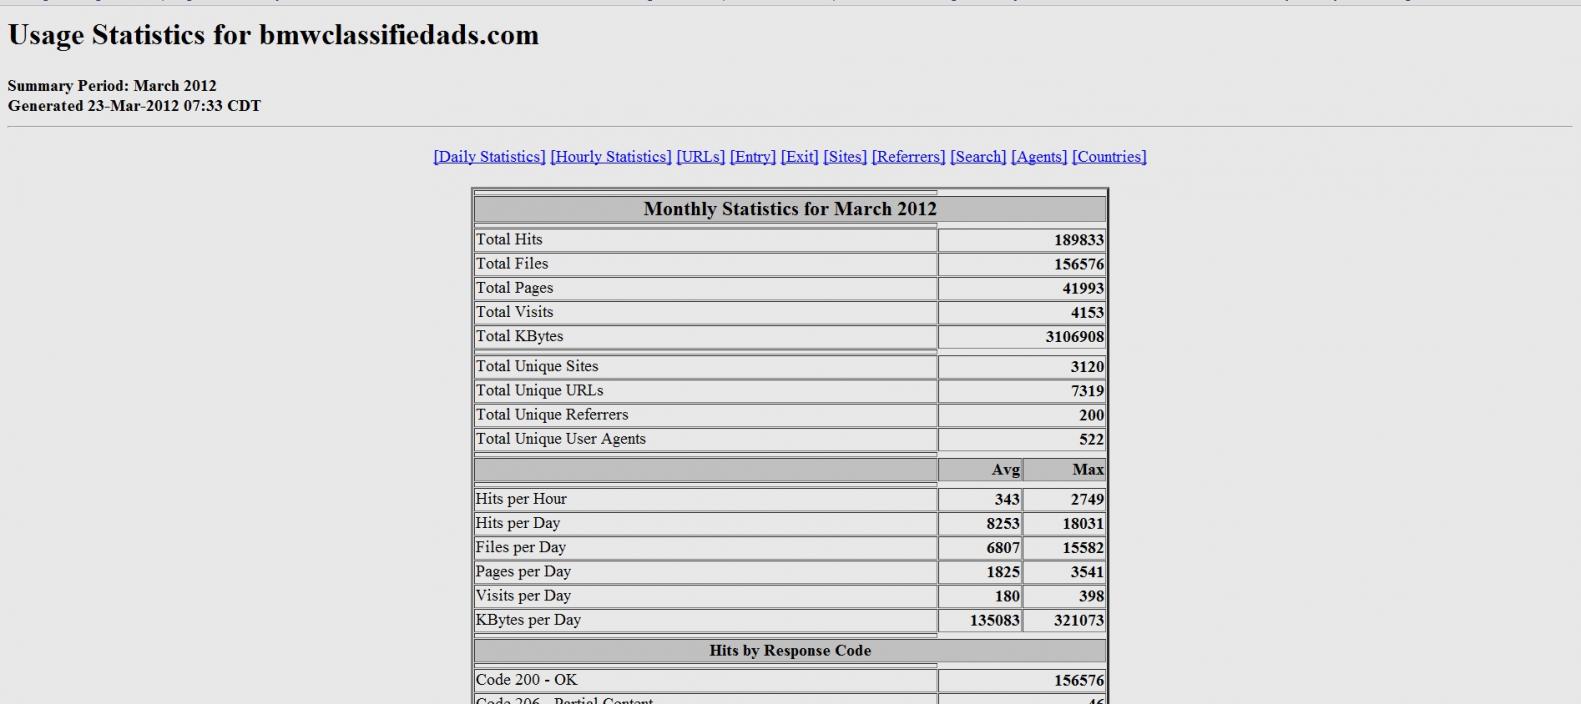Select the 'Total KBytes' row label
1581x704 pixels.
[x=520, y=336]
